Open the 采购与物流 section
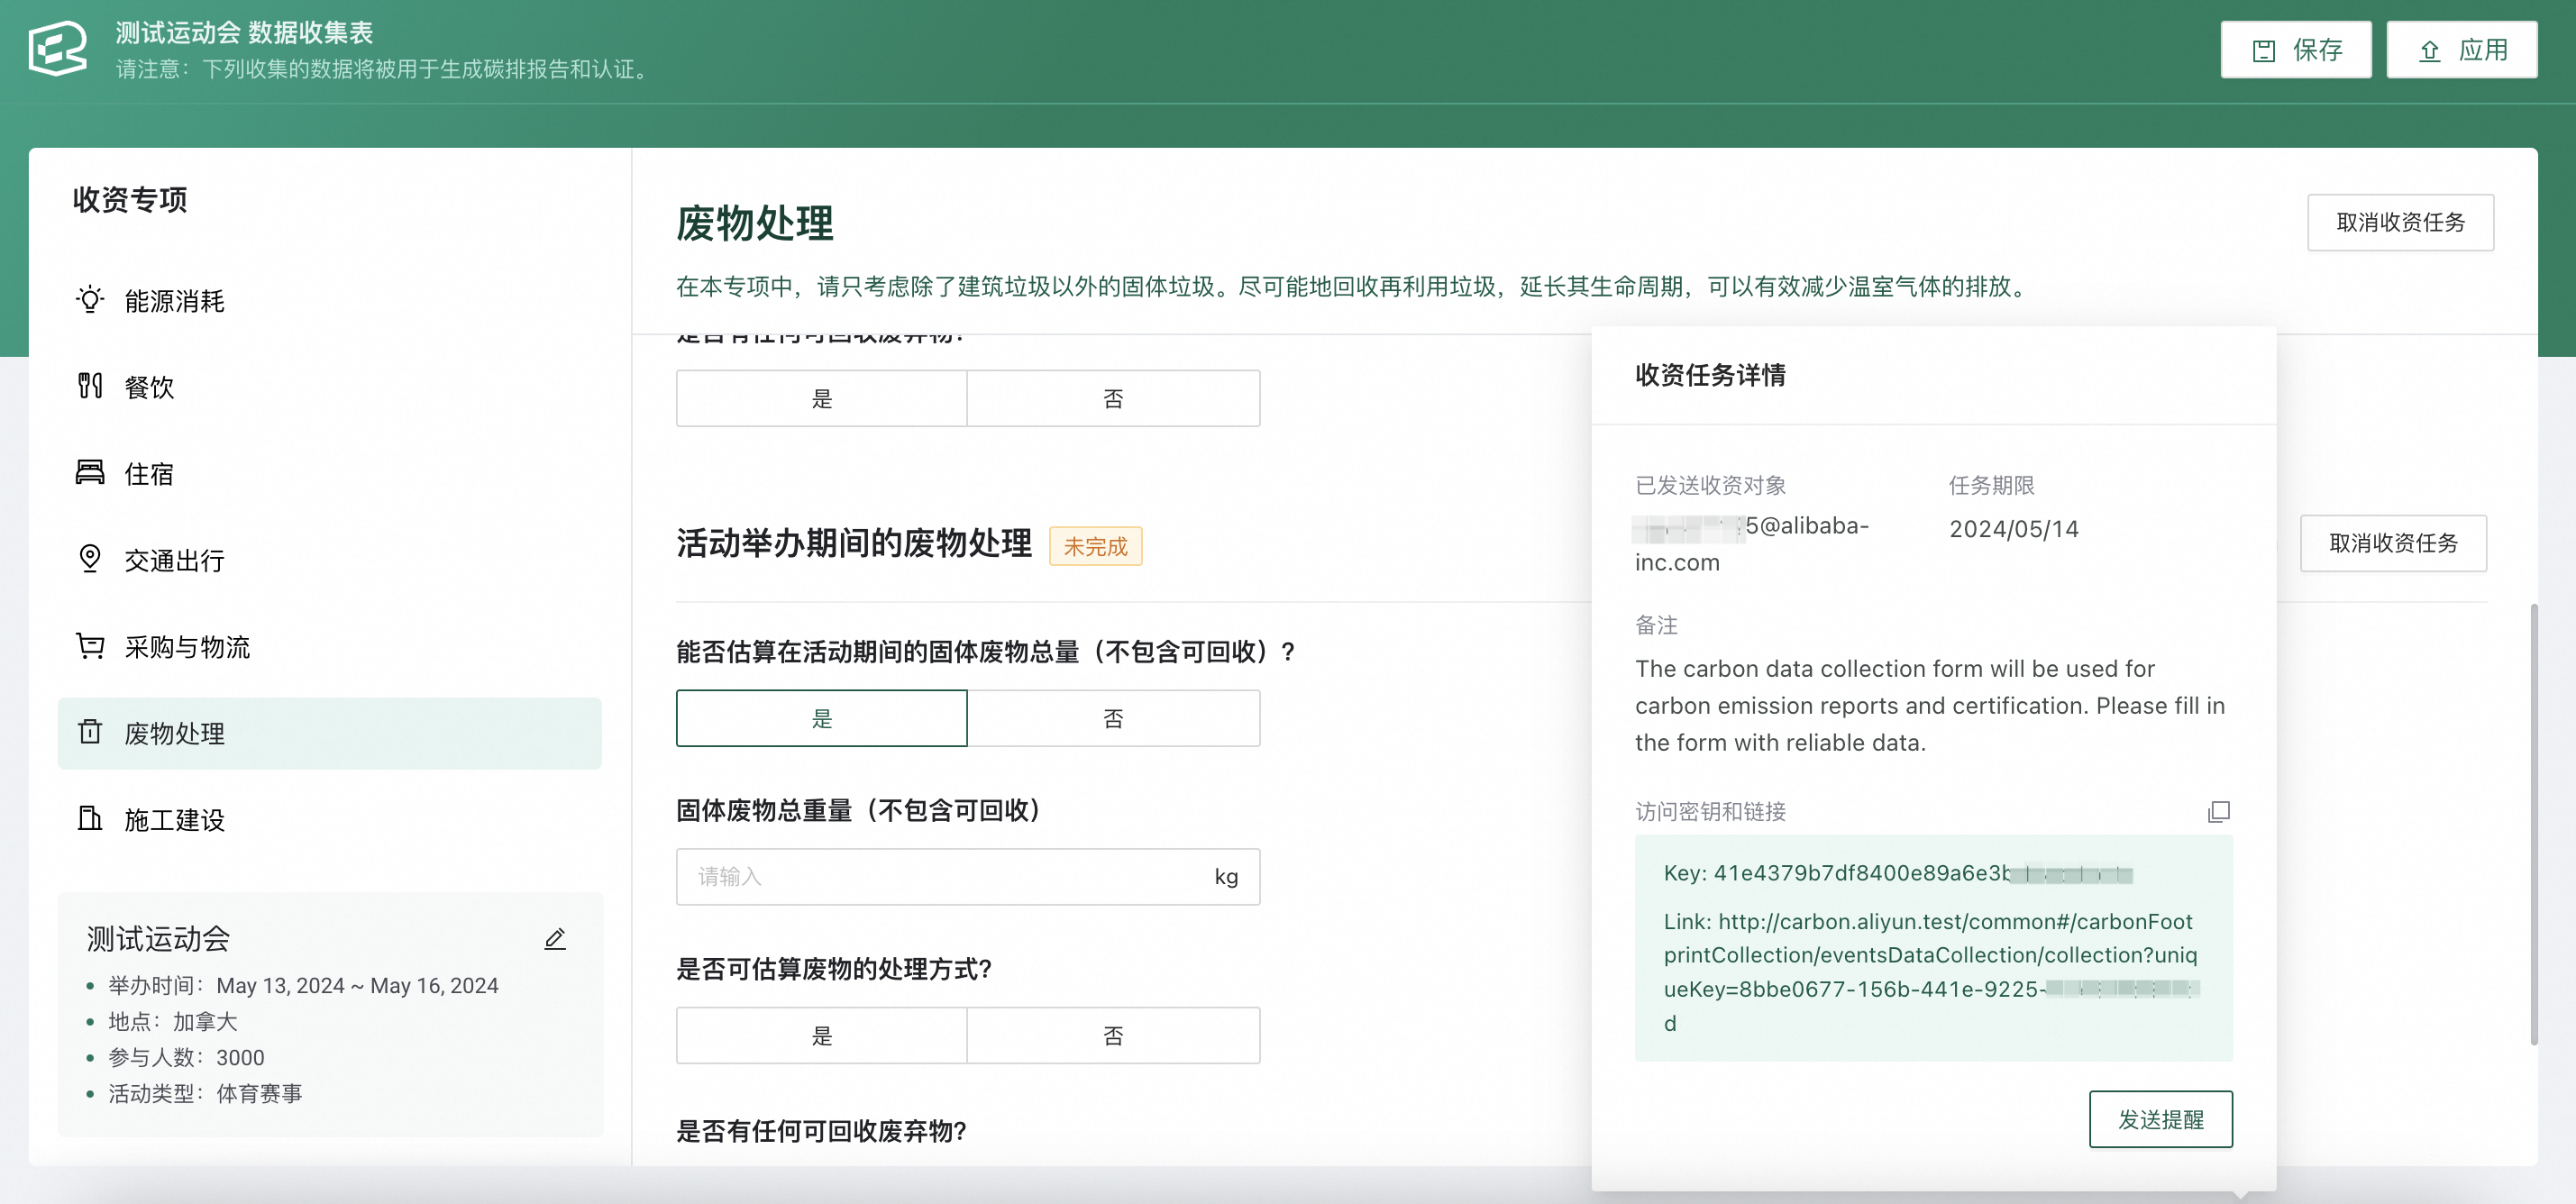Screen dimensions: 2576x1204 click(329, 646)
